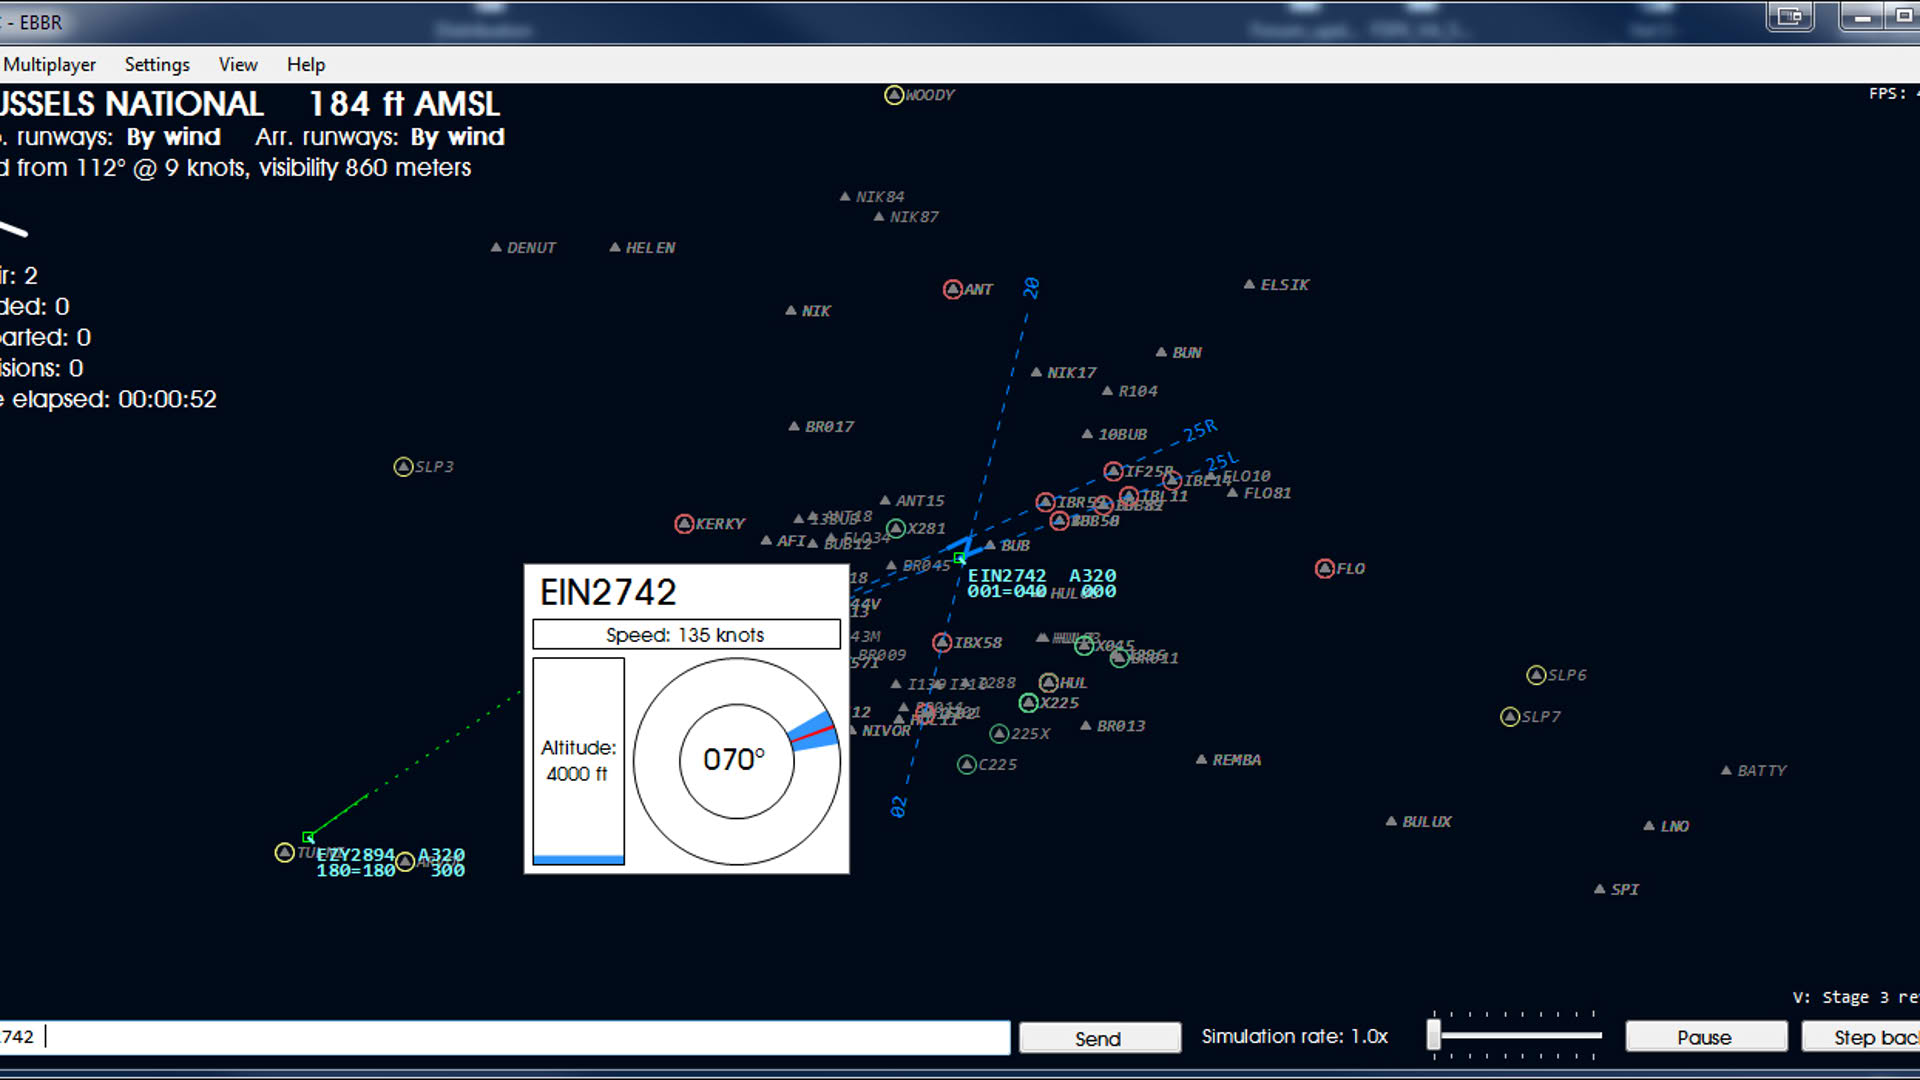The image size is (1920, 1080).
Task: Click the Pause button
Action: [1705, 1037]
